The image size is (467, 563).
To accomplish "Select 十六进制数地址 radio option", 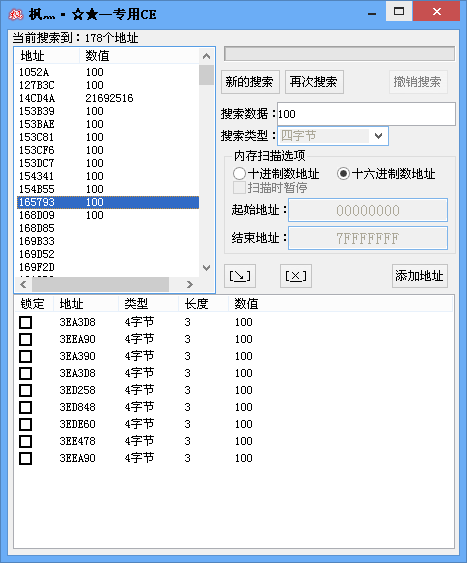I will 386,174.
